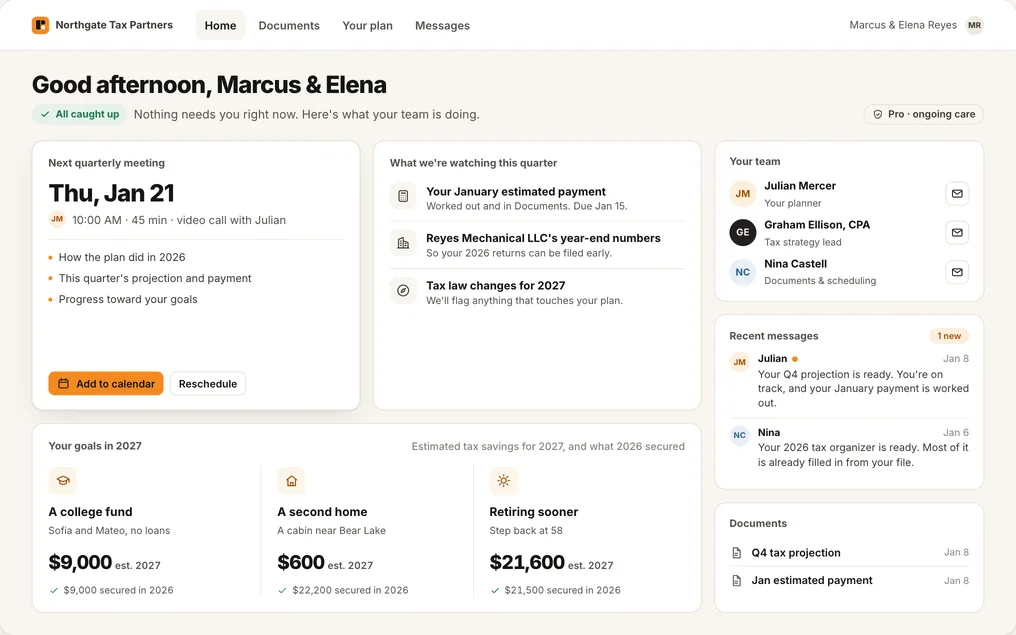Click Nina Castell's name in Your team

tap(796, 264)
